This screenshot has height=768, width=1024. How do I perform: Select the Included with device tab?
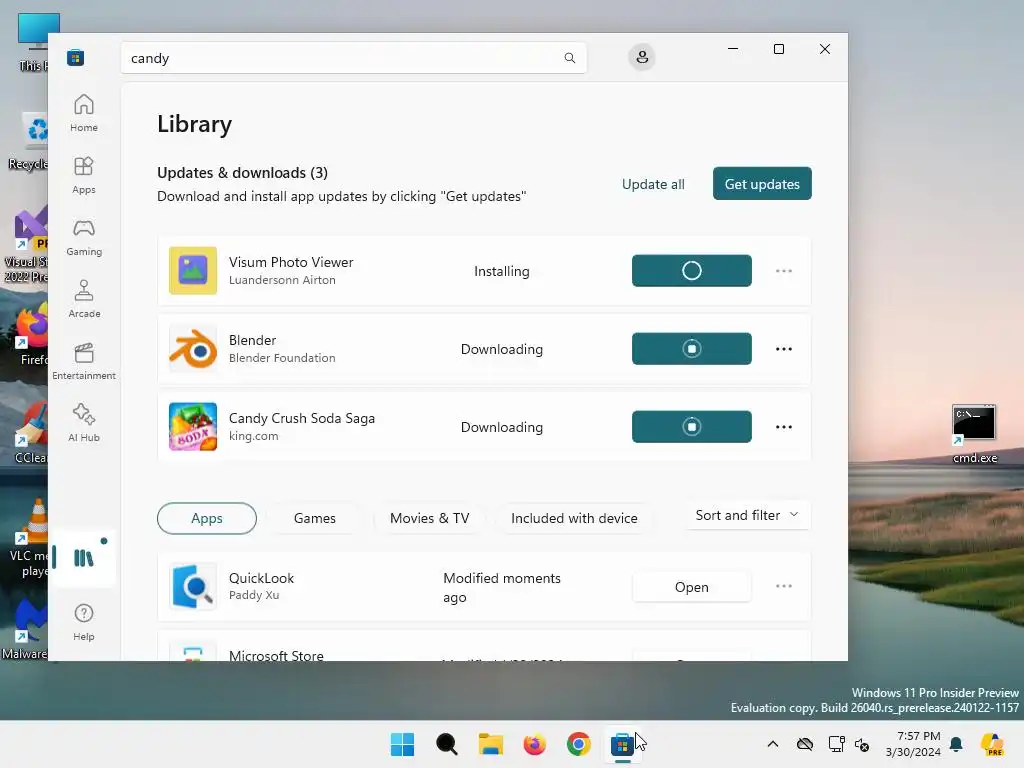pyautogui.click(x=574, y=518)
